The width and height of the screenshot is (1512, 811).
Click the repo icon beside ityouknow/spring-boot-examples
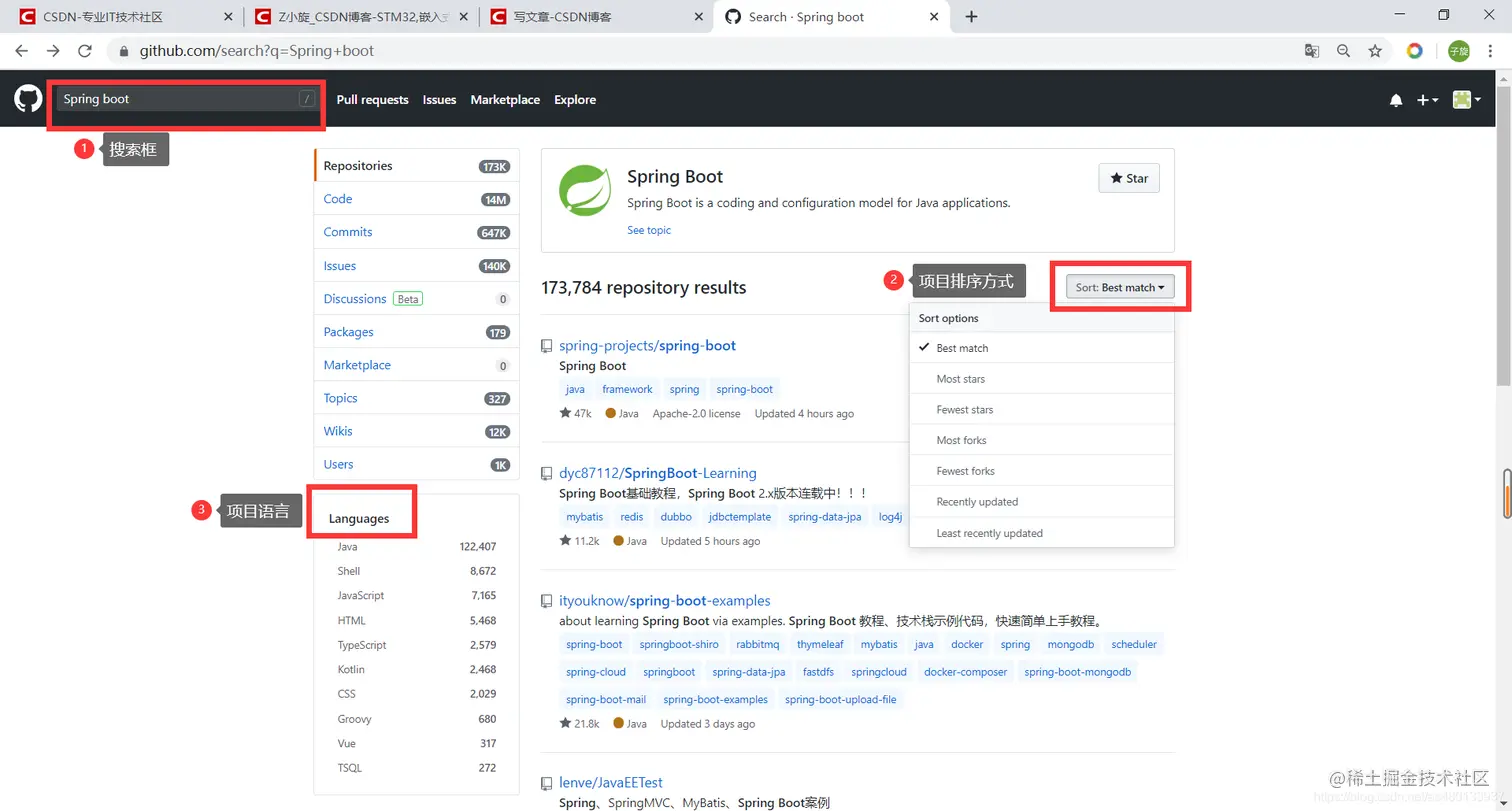coord(546,601)
